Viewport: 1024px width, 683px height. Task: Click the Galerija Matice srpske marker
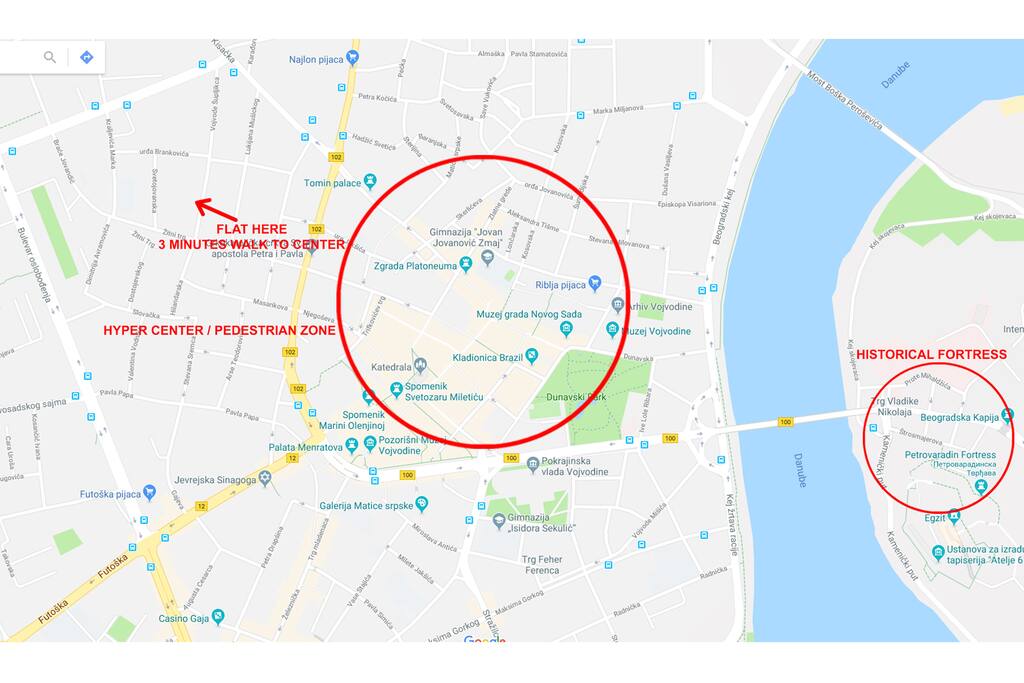422,503
